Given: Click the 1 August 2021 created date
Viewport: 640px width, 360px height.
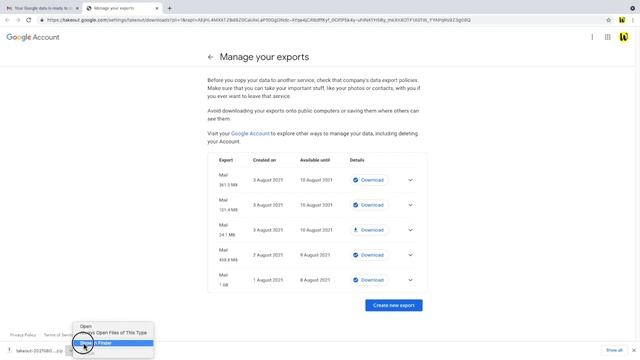Looking at the screenshot, I should coord(268,280).
